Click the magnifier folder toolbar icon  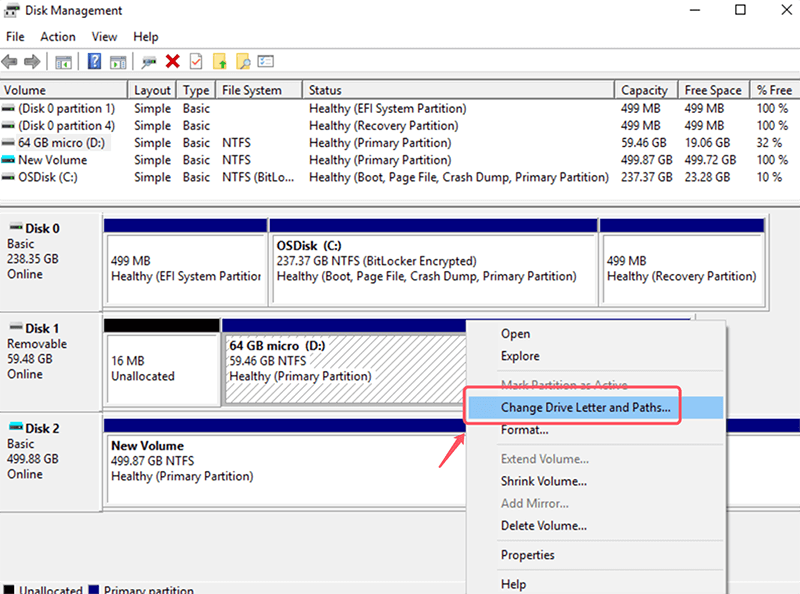click(x=243, y=62)
